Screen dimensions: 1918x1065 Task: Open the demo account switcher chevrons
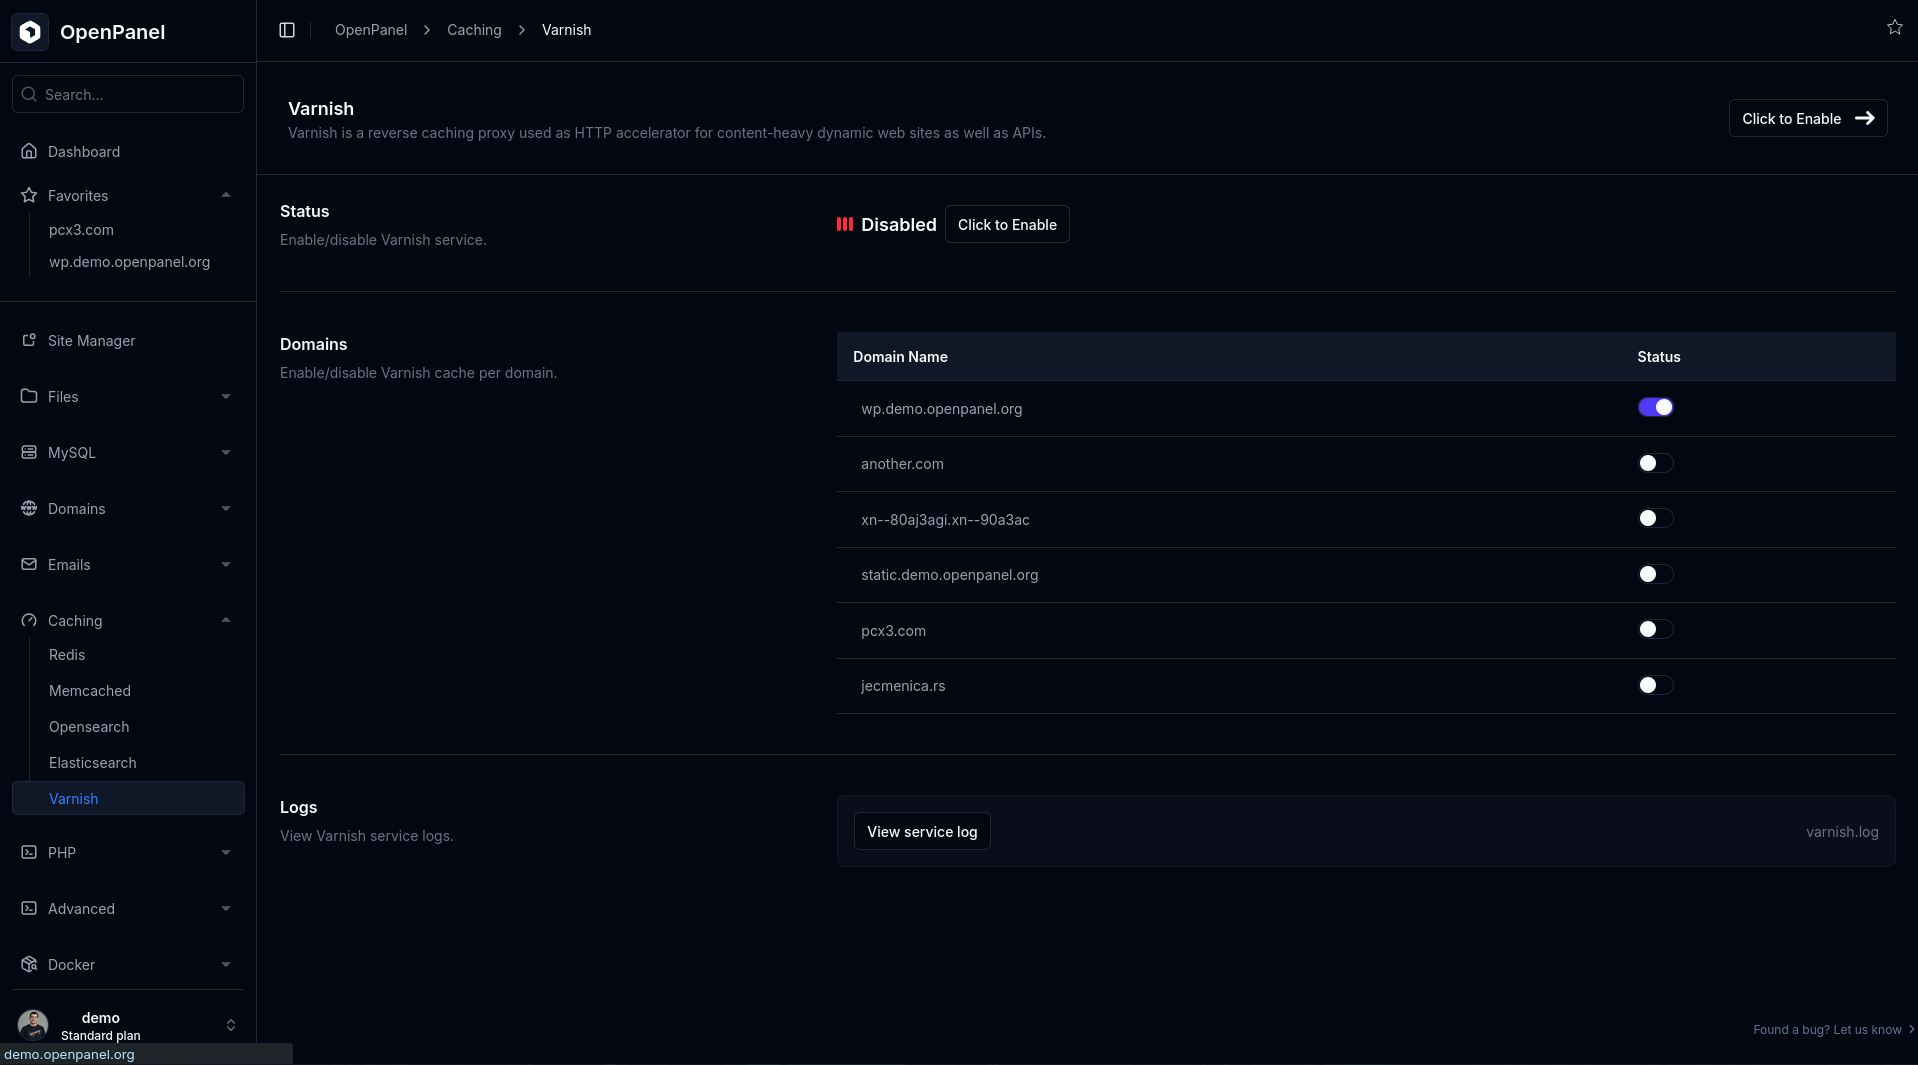point(231,1025)
